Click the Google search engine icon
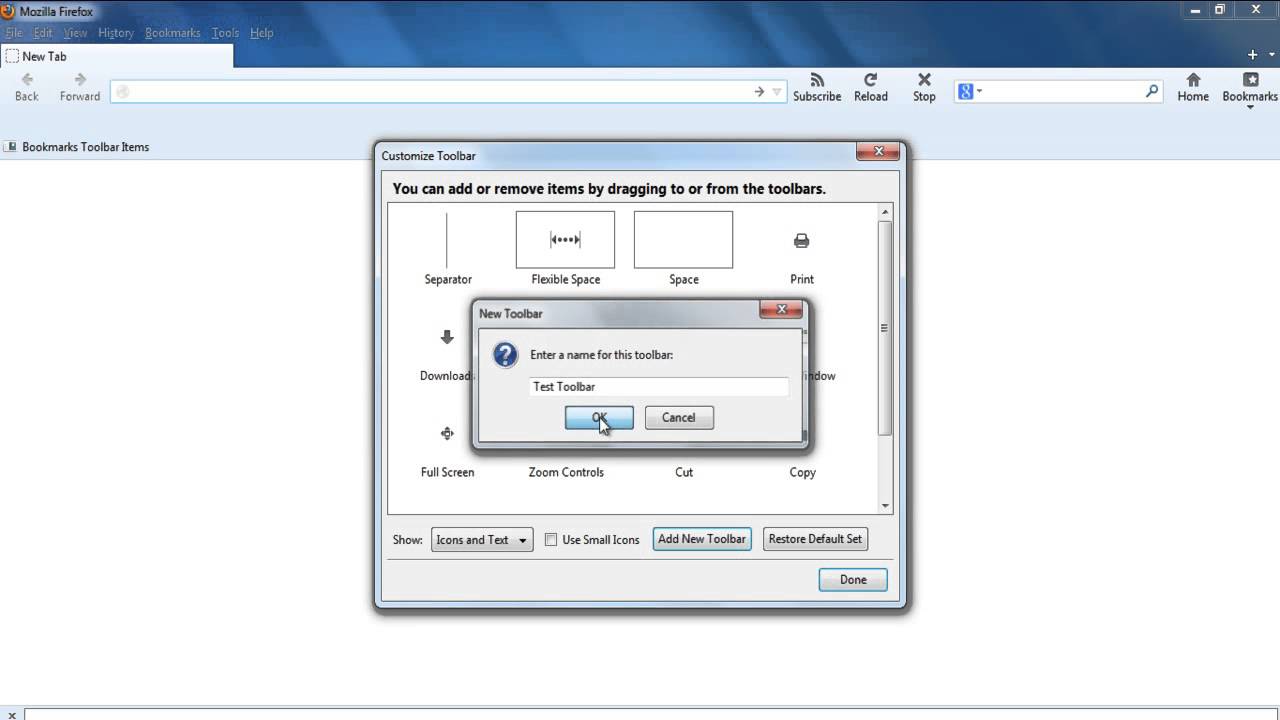1280x720 pixels. (x=966, y=92)
